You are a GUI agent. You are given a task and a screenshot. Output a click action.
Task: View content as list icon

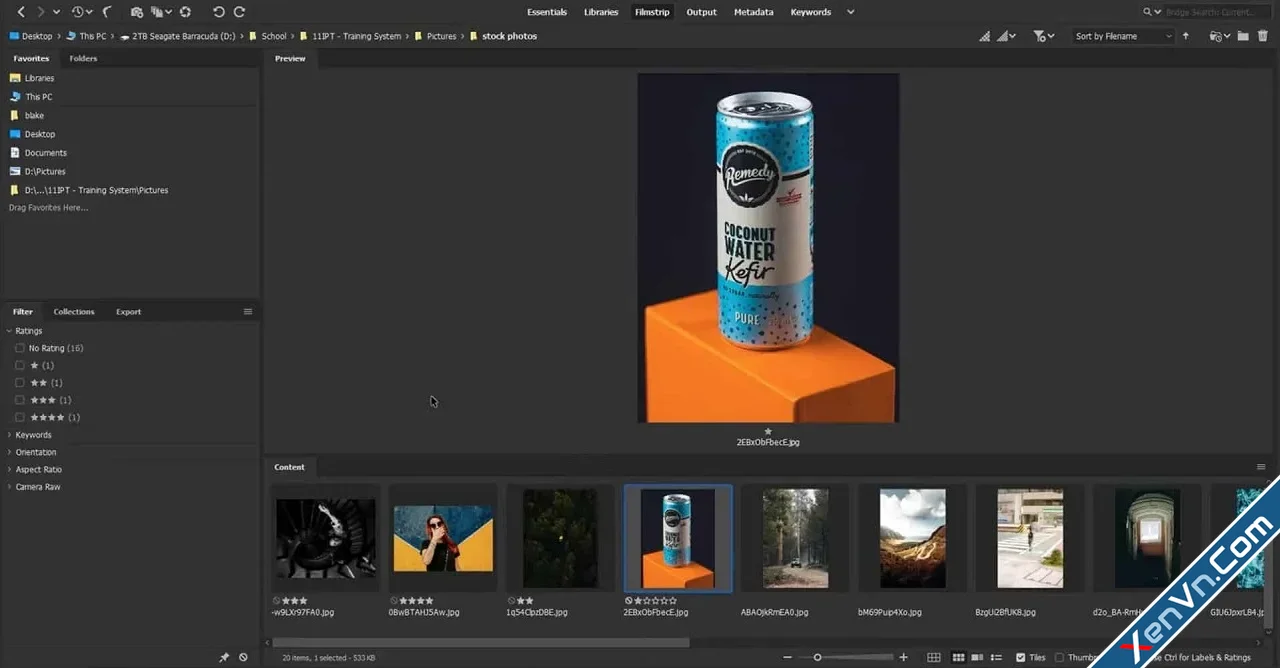[994, 657]
